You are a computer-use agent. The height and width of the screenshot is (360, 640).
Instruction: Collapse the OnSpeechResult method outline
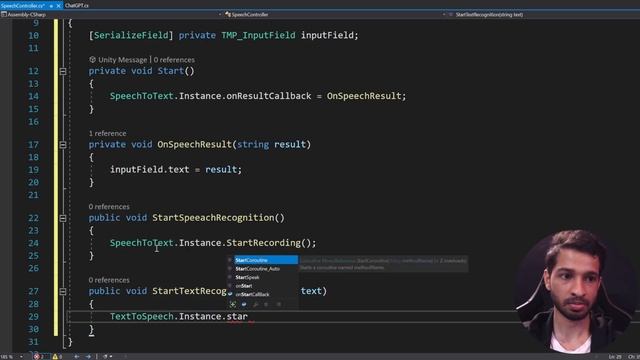pyautogui.click(x=63, y=145)
